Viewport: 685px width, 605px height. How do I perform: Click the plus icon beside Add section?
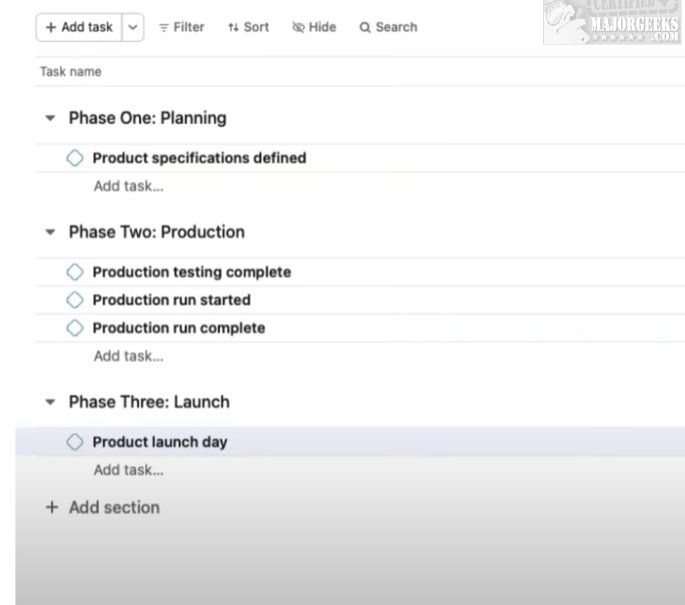(x=52, y=508)
